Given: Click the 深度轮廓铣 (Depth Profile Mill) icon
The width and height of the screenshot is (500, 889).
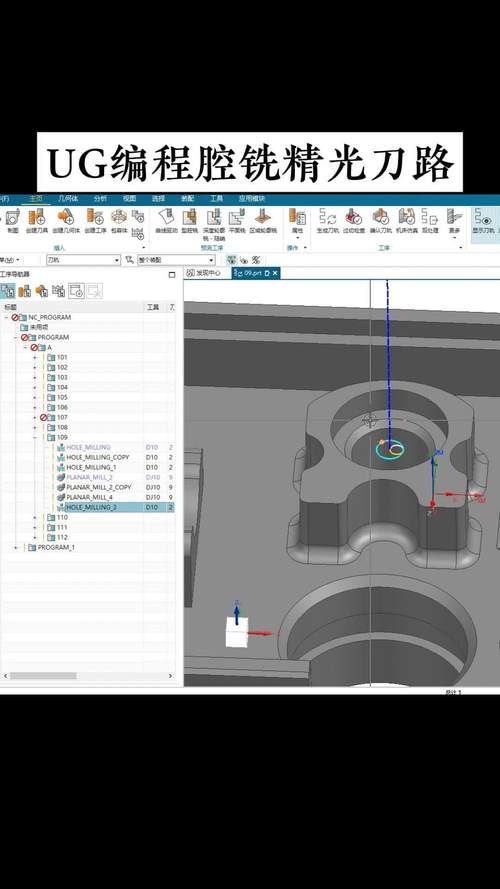Looking at the screenshot, I should pyautogui.click(x=213, y=217).
